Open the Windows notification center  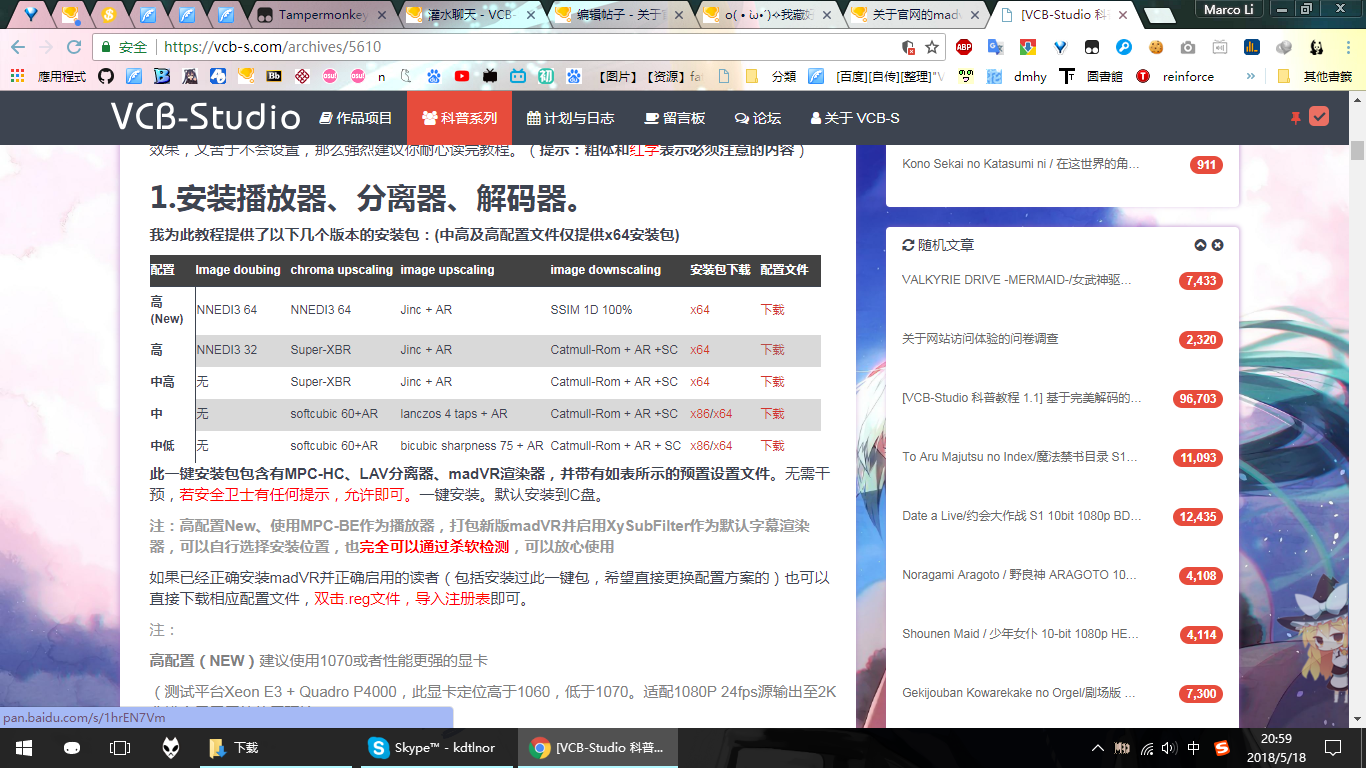[1332, 747]
